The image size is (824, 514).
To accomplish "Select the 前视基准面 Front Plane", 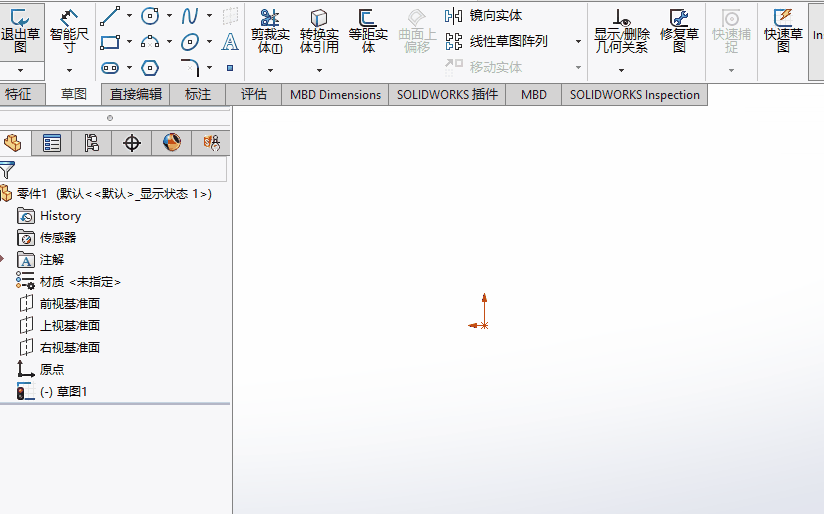I will click(x=59, y=304).
